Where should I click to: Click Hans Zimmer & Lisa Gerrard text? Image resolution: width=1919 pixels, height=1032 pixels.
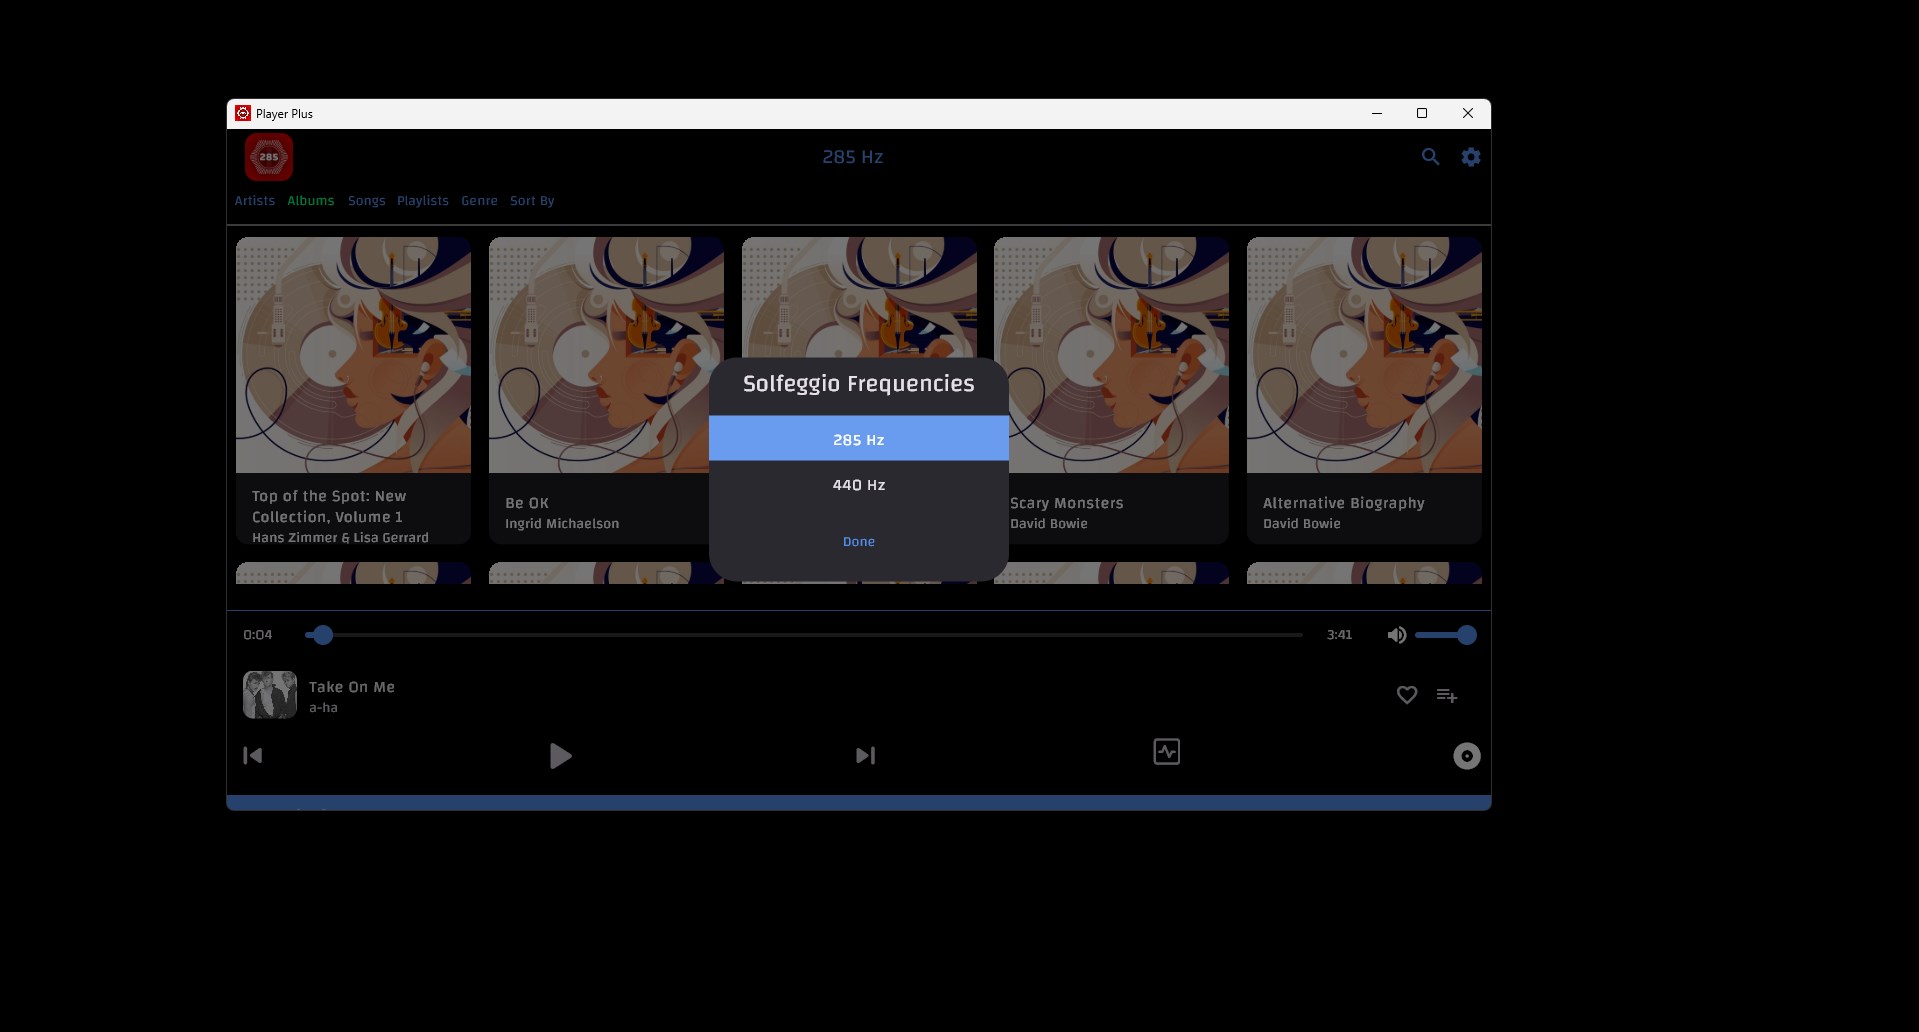pos(340,538)
